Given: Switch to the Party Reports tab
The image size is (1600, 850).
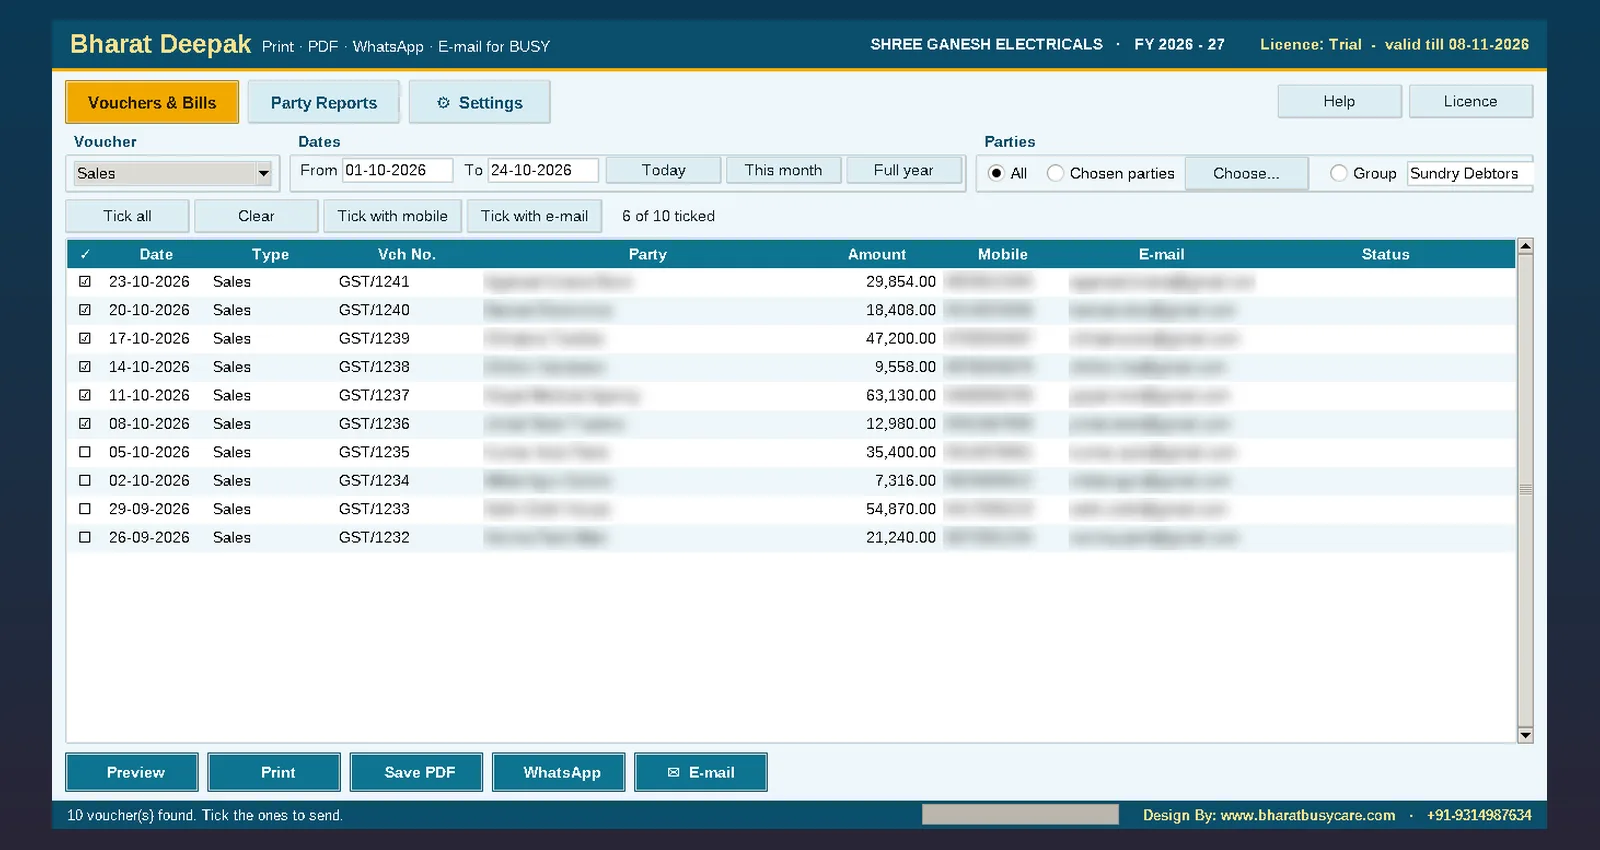Looking at the screenshot, I should (324, 102).
